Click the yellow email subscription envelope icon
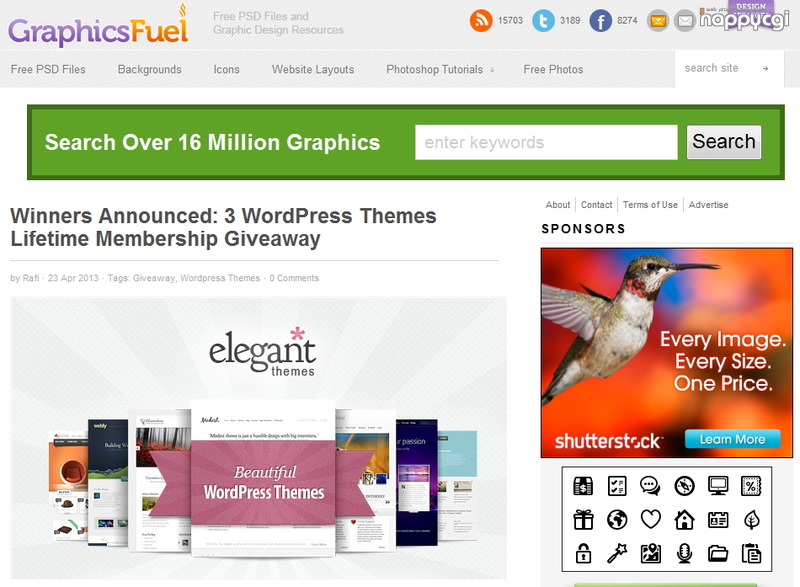The height and width of the screenshot is (587, 800). click(x=658, y=21)
